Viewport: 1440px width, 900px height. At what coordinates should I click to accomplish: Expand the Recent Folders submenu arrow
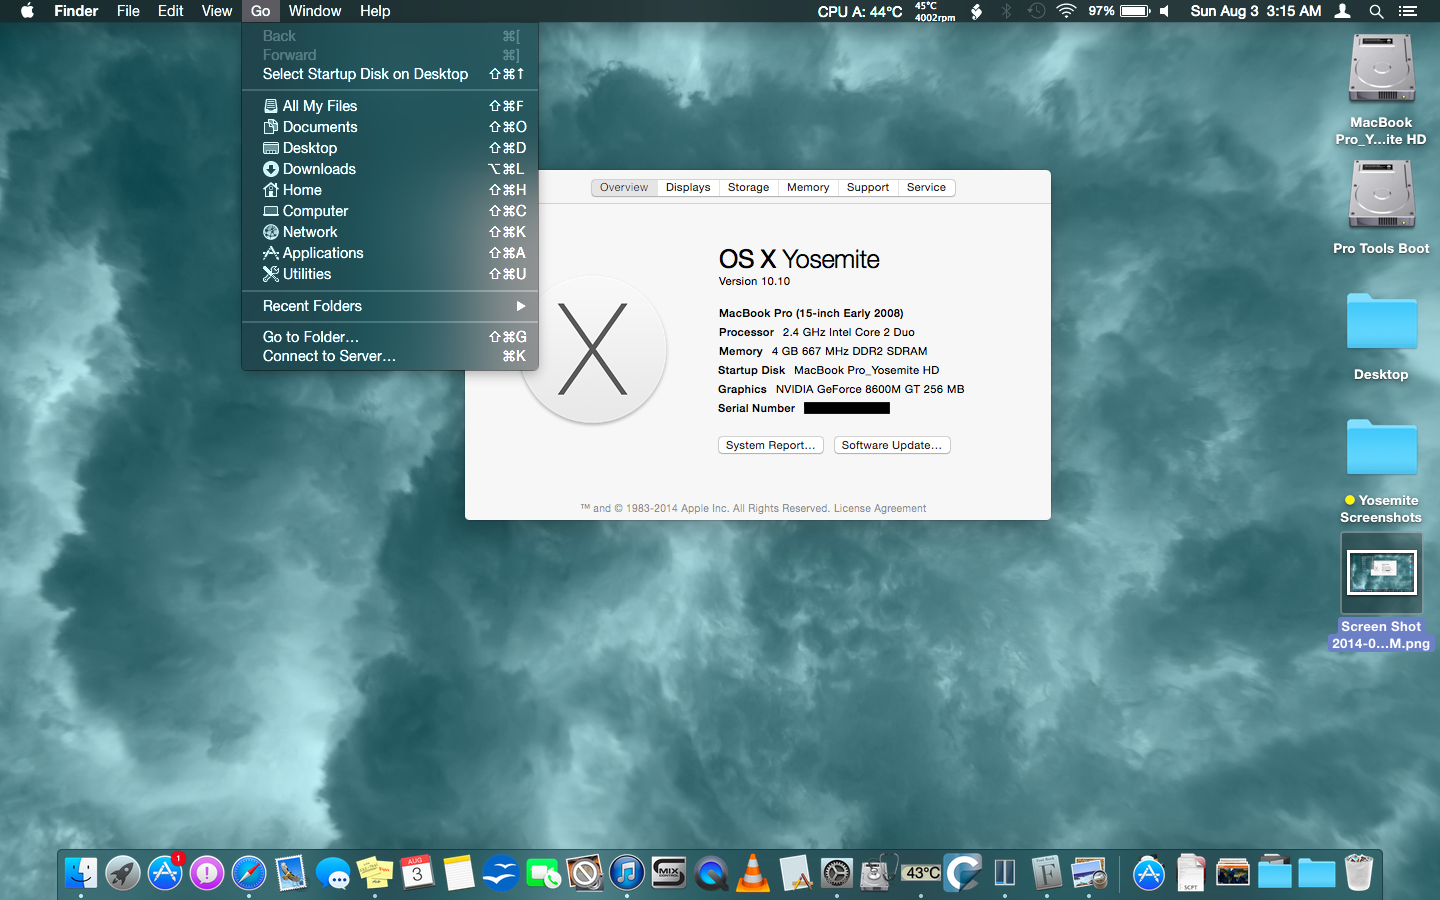(520, 306)
